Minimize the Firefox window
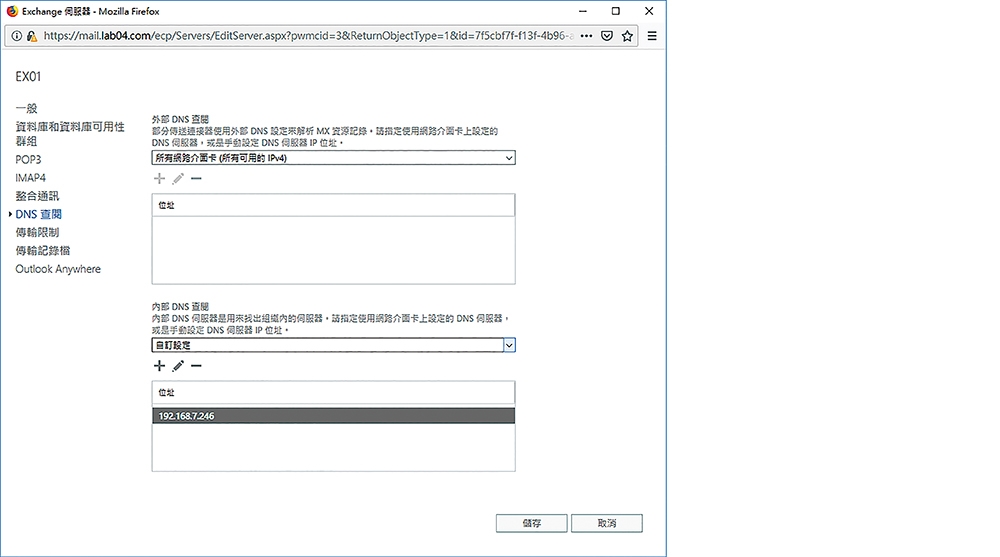The height and width of the screenshot is (557, 1000). tap(583, 11)
